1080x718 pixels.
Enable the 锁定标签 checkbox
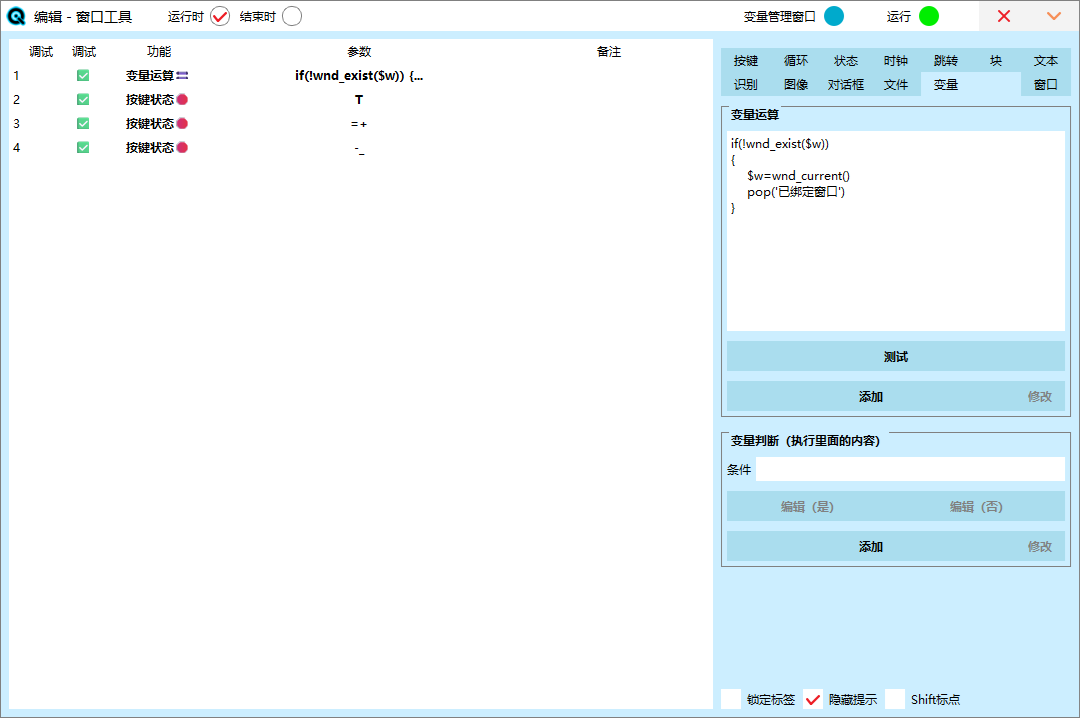click(x=731, y=699)
